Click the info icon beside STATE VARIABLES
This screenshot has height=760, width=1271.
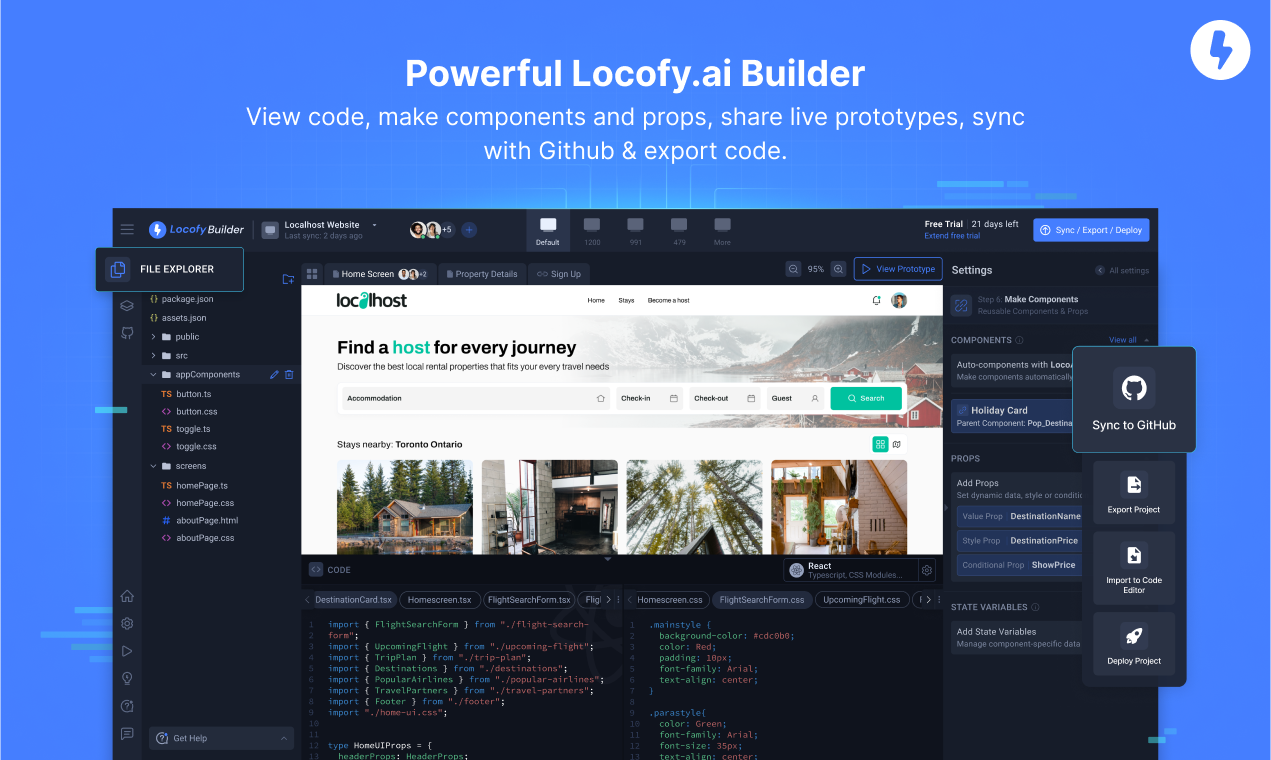pos(1035,607)
